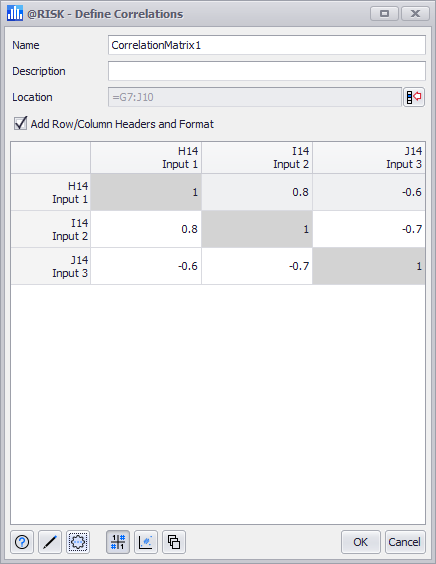This screenshot has height=564, width=436.
Task: Select the H14 Input 1 column header
Action: coord(146,158)
